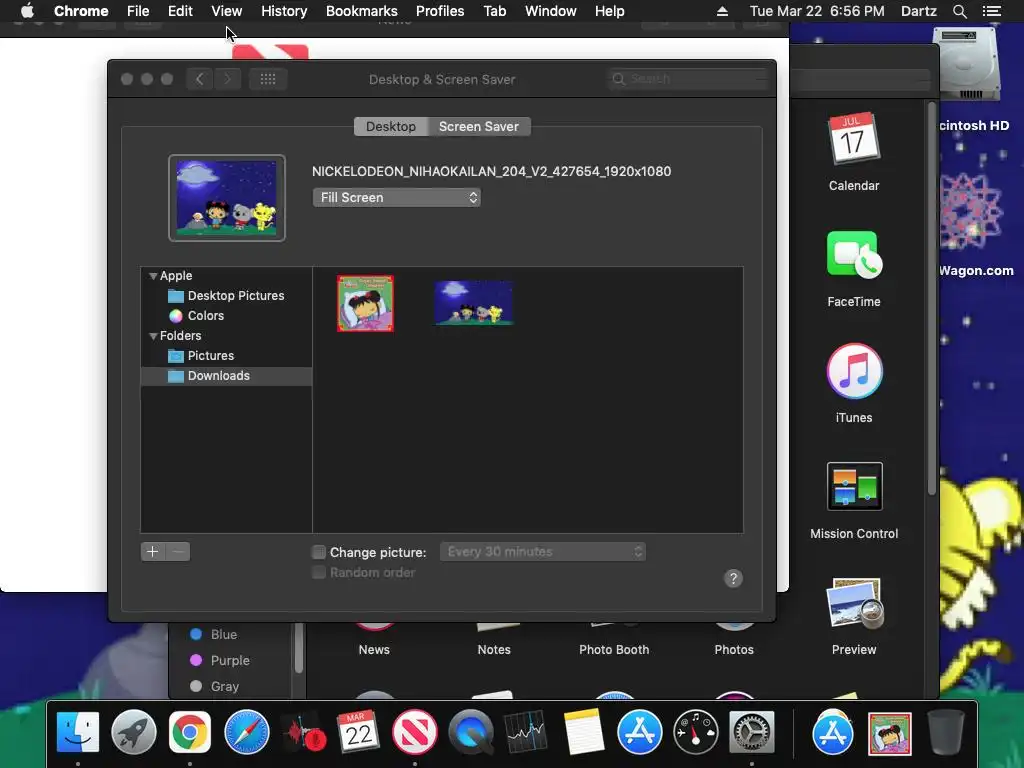Open Safari compass icon in Dock
Screen dimensions: 1024x768
click(246, 732)
